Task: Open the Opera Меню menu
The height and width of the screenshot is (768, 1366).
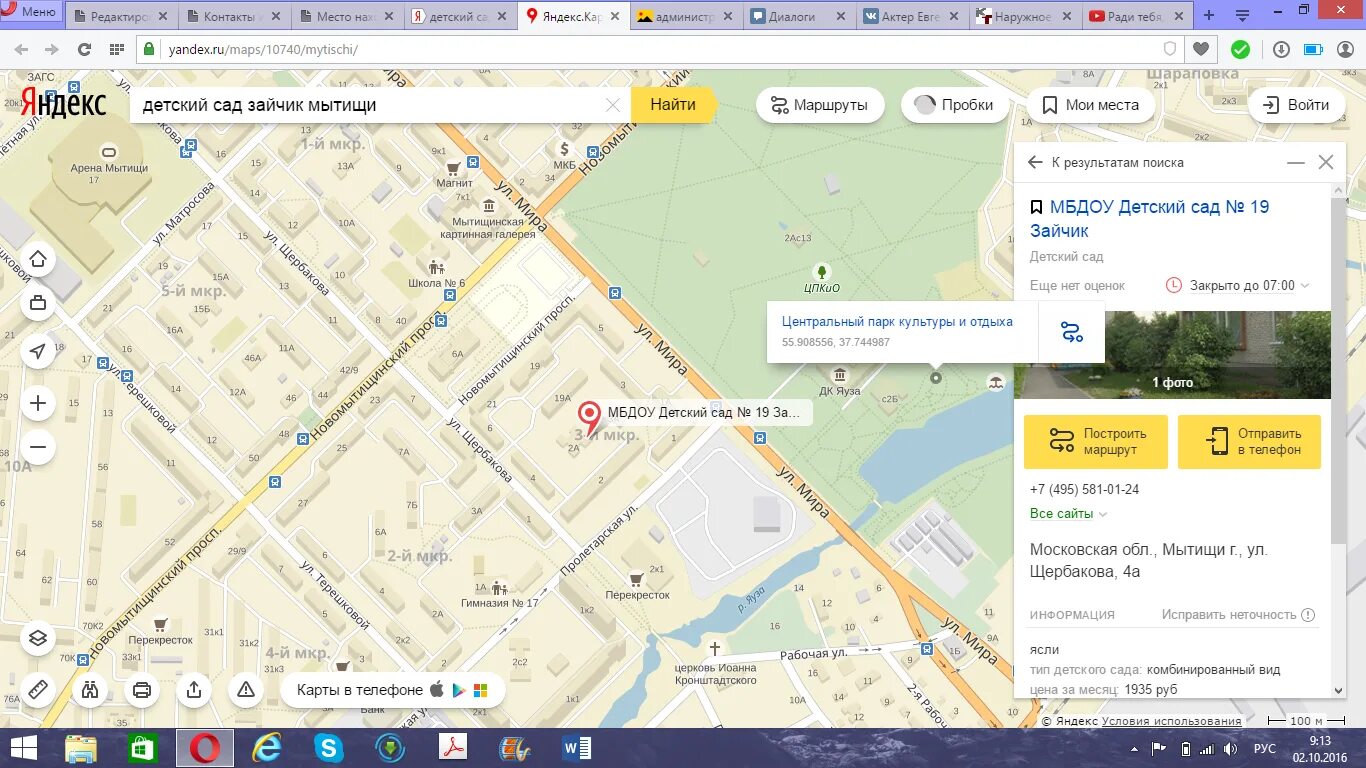Action: [x=31, y=12]
